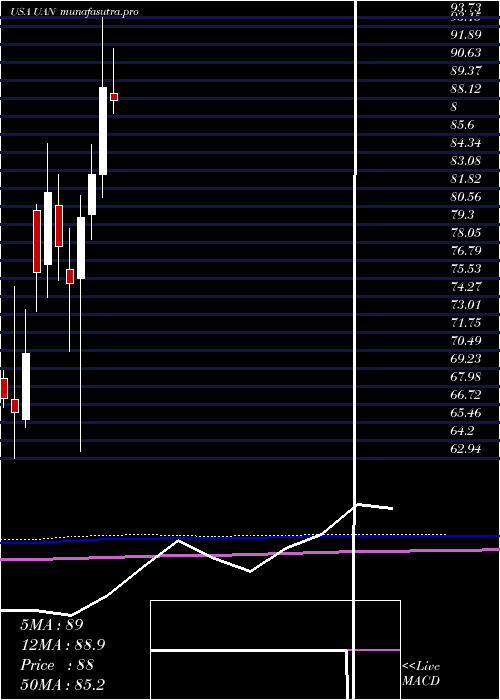Click the tallest white candle near 88
The height and width of the screenshot is (700, 500).
coord(103,131)
